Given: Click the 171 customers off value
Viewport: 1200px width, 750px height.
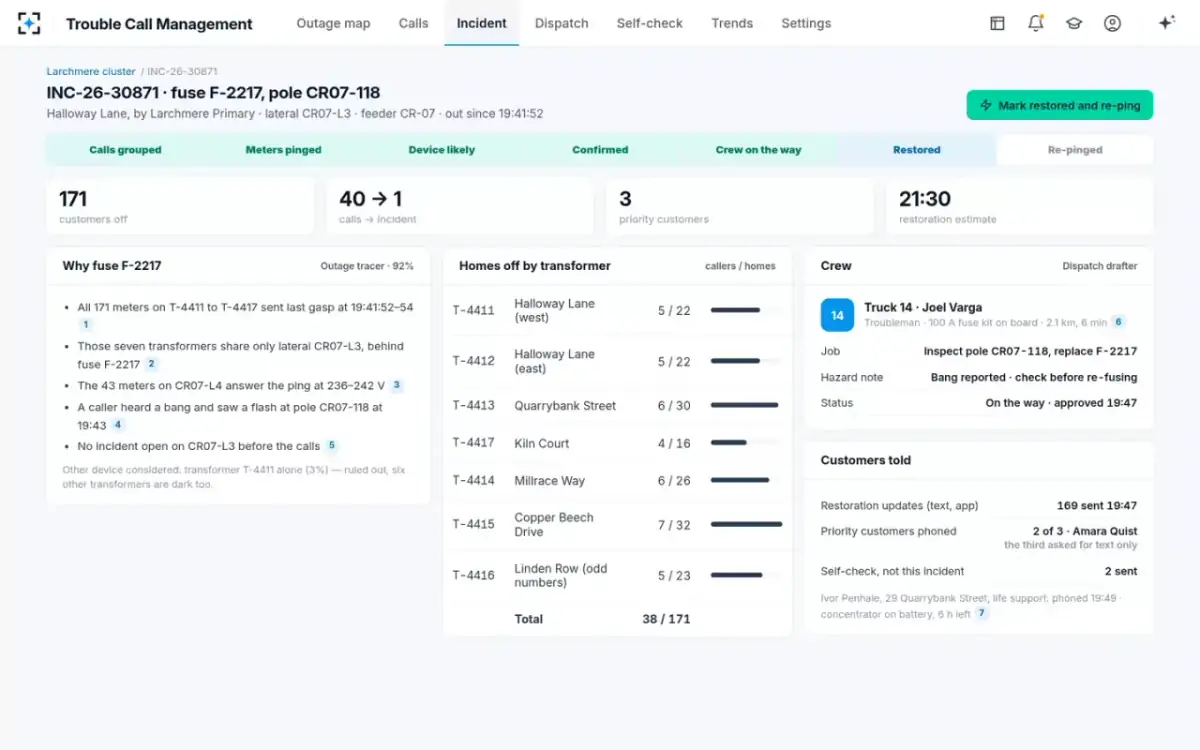Looking at the screenshot, I should click(x=73, y=199).
